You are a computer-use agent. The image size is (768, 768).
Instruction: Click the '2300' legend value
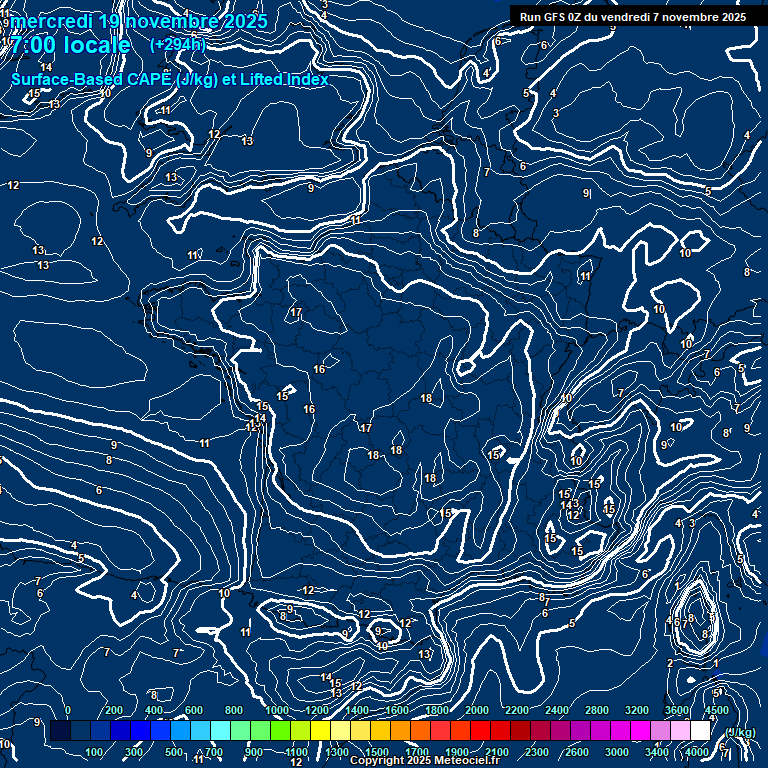tap(537, 752)
